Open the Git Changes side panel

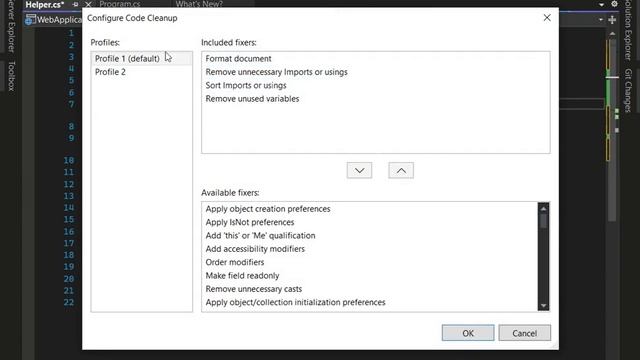coord(629,90)
